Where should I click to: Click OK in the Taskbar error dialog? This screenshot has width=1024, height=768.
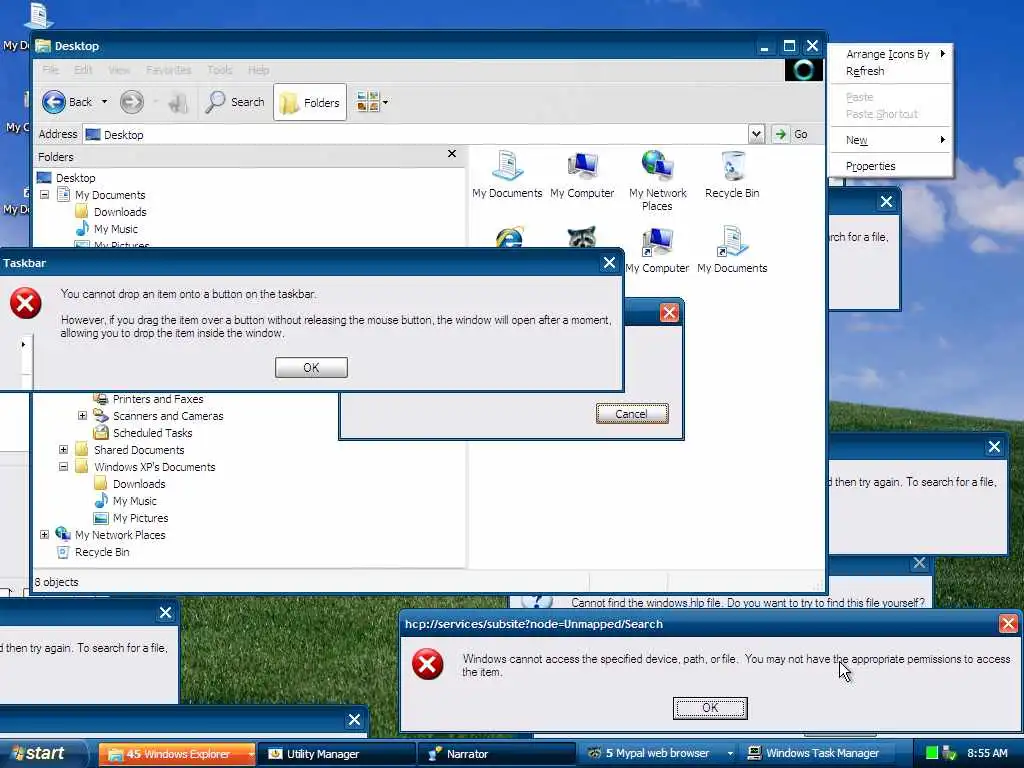click(x=311, y=367)
